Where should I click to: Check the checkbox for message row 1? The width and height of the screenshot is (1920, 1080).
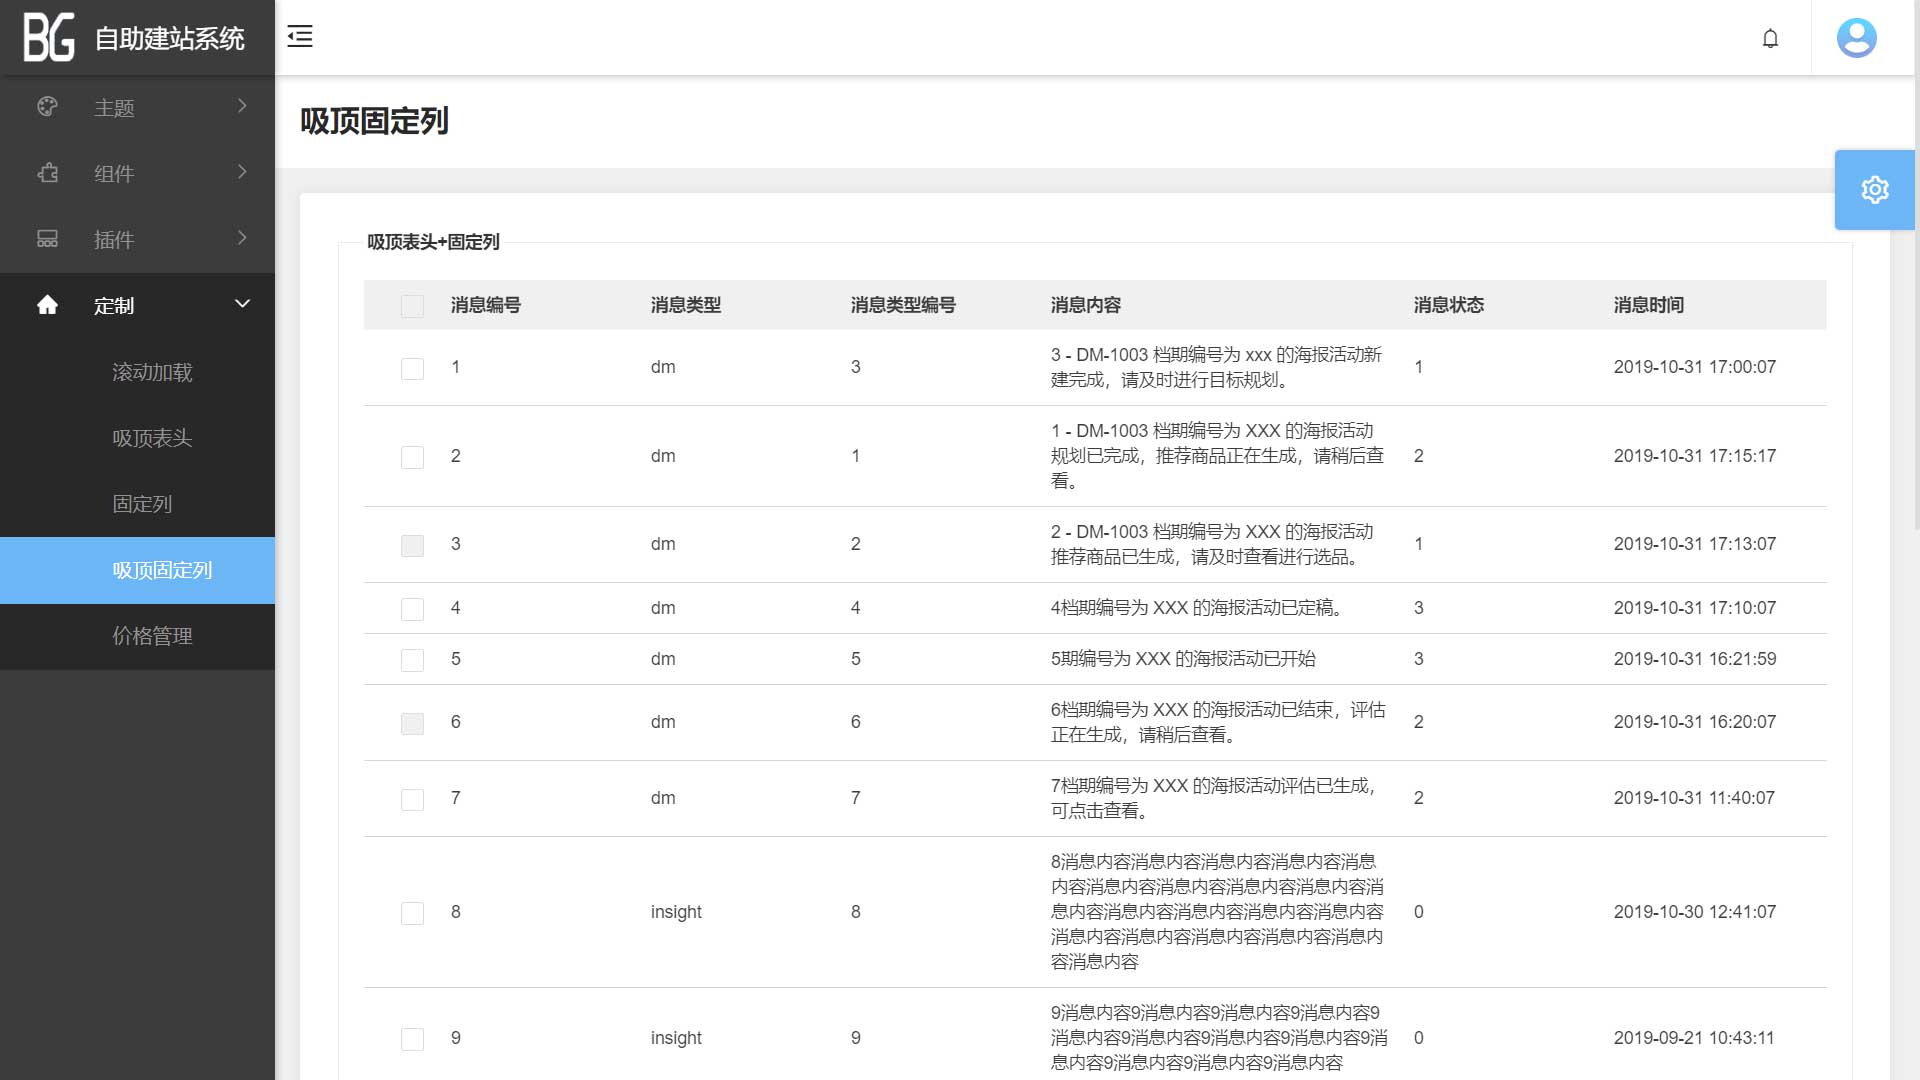pyautogui.click(x=412, y=368)
